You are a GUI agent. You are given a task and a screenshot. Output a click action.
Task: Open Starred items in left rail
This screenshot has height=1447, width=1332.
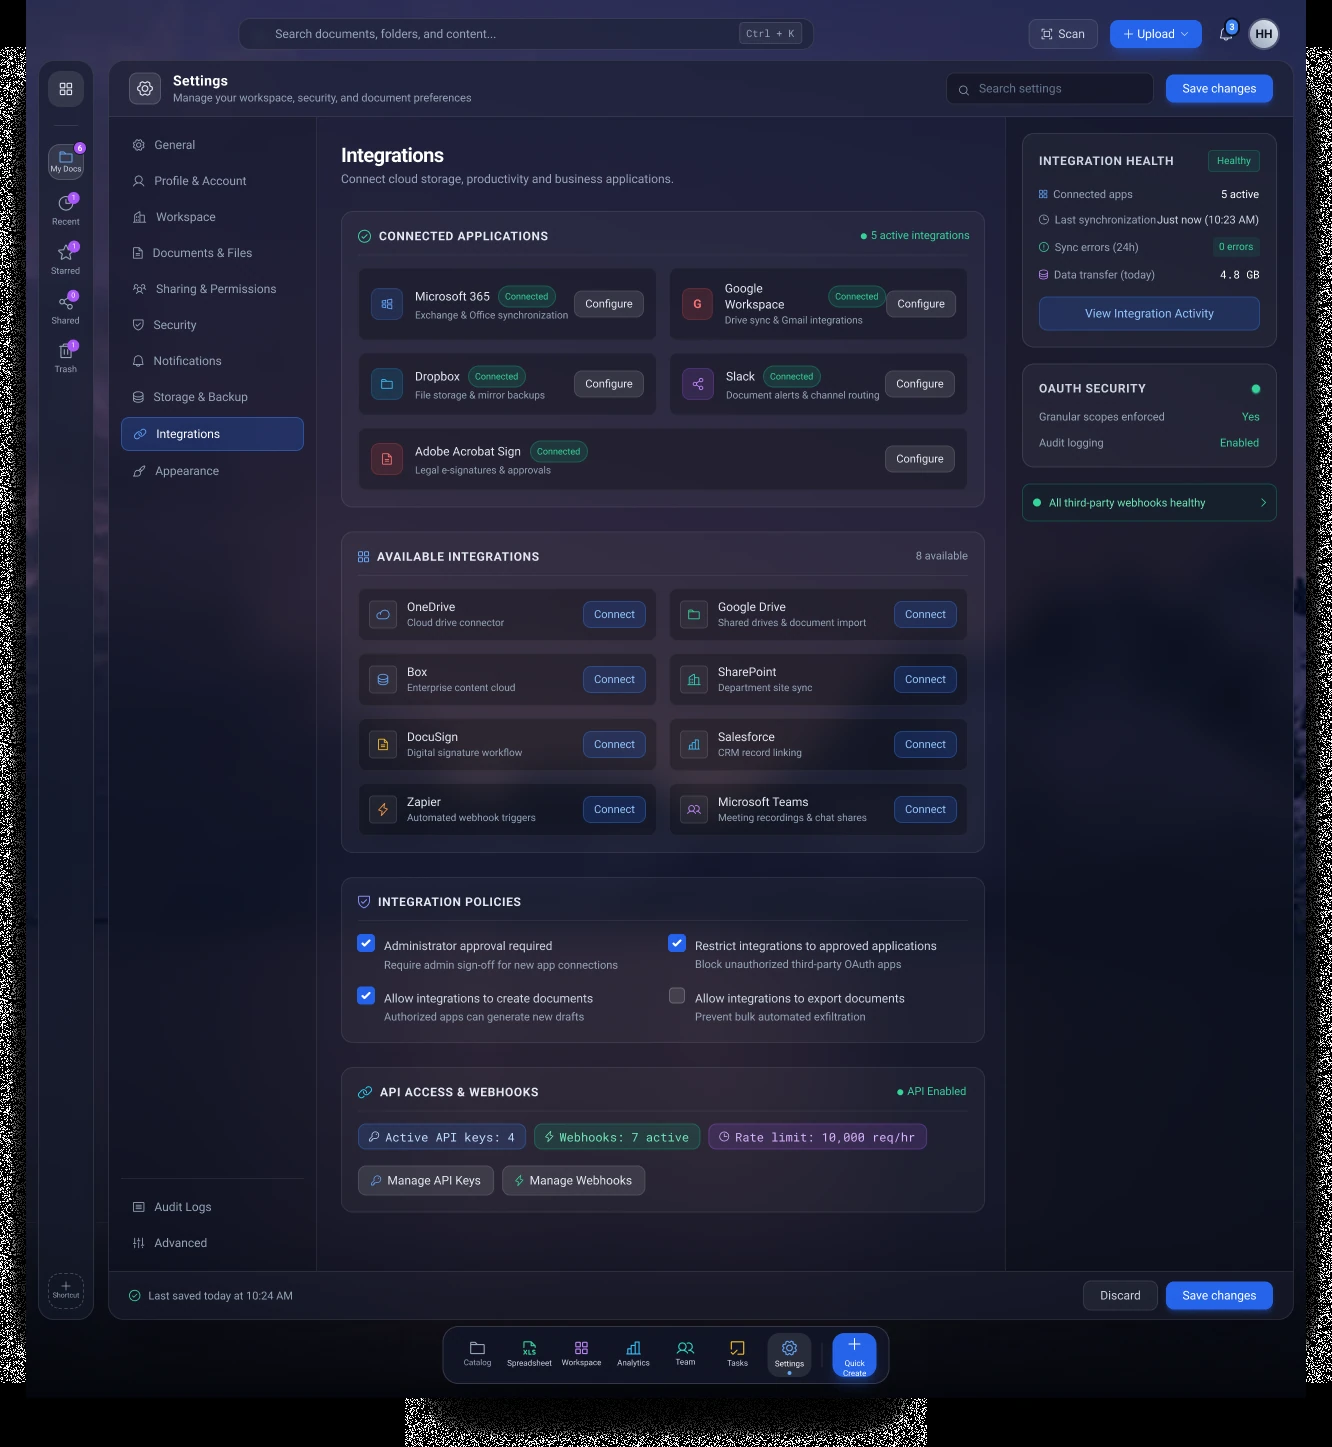tap(66, 259)
